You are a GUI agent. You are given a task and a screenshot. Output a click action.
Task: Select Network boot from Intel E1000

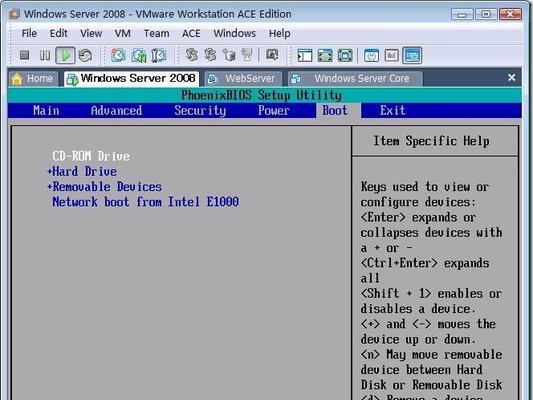coord(145,202)
